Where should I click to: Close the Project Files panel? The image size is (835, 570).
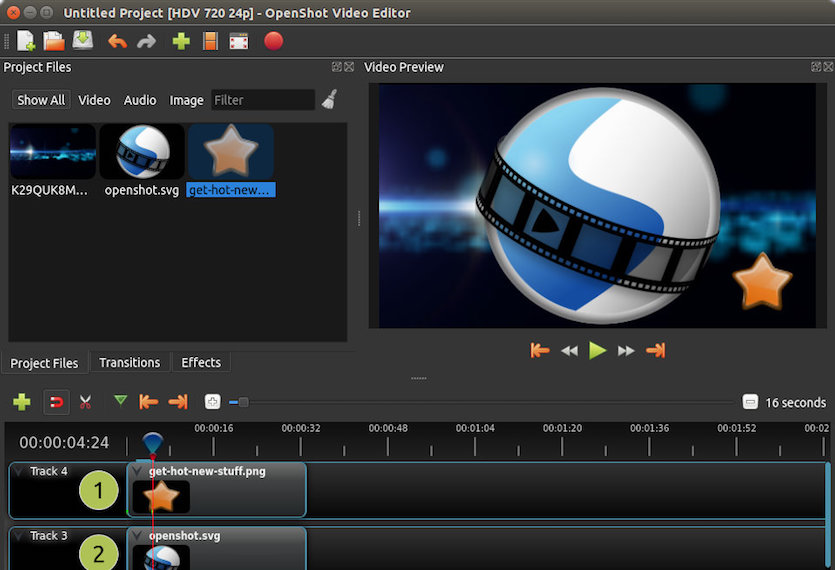pyautogui.click(x=349, y=67)
